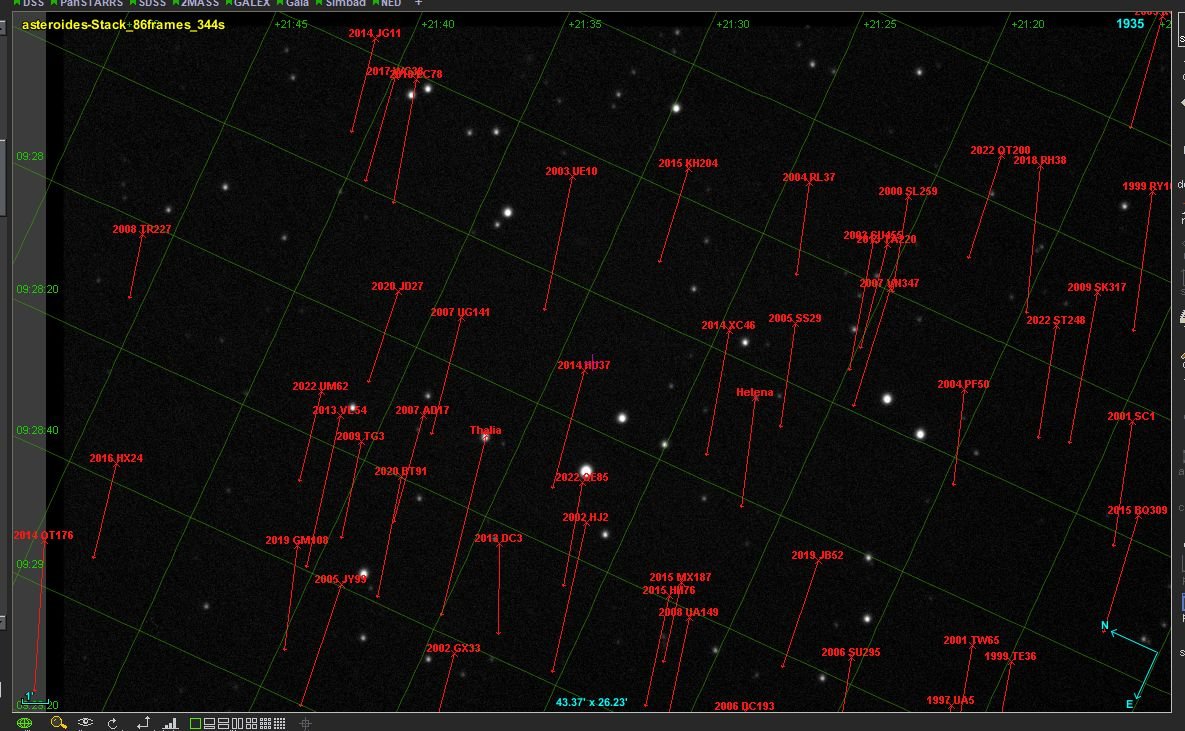
Task: Select the 2005 SS29 asteroid label
Action: click(794, 318)
